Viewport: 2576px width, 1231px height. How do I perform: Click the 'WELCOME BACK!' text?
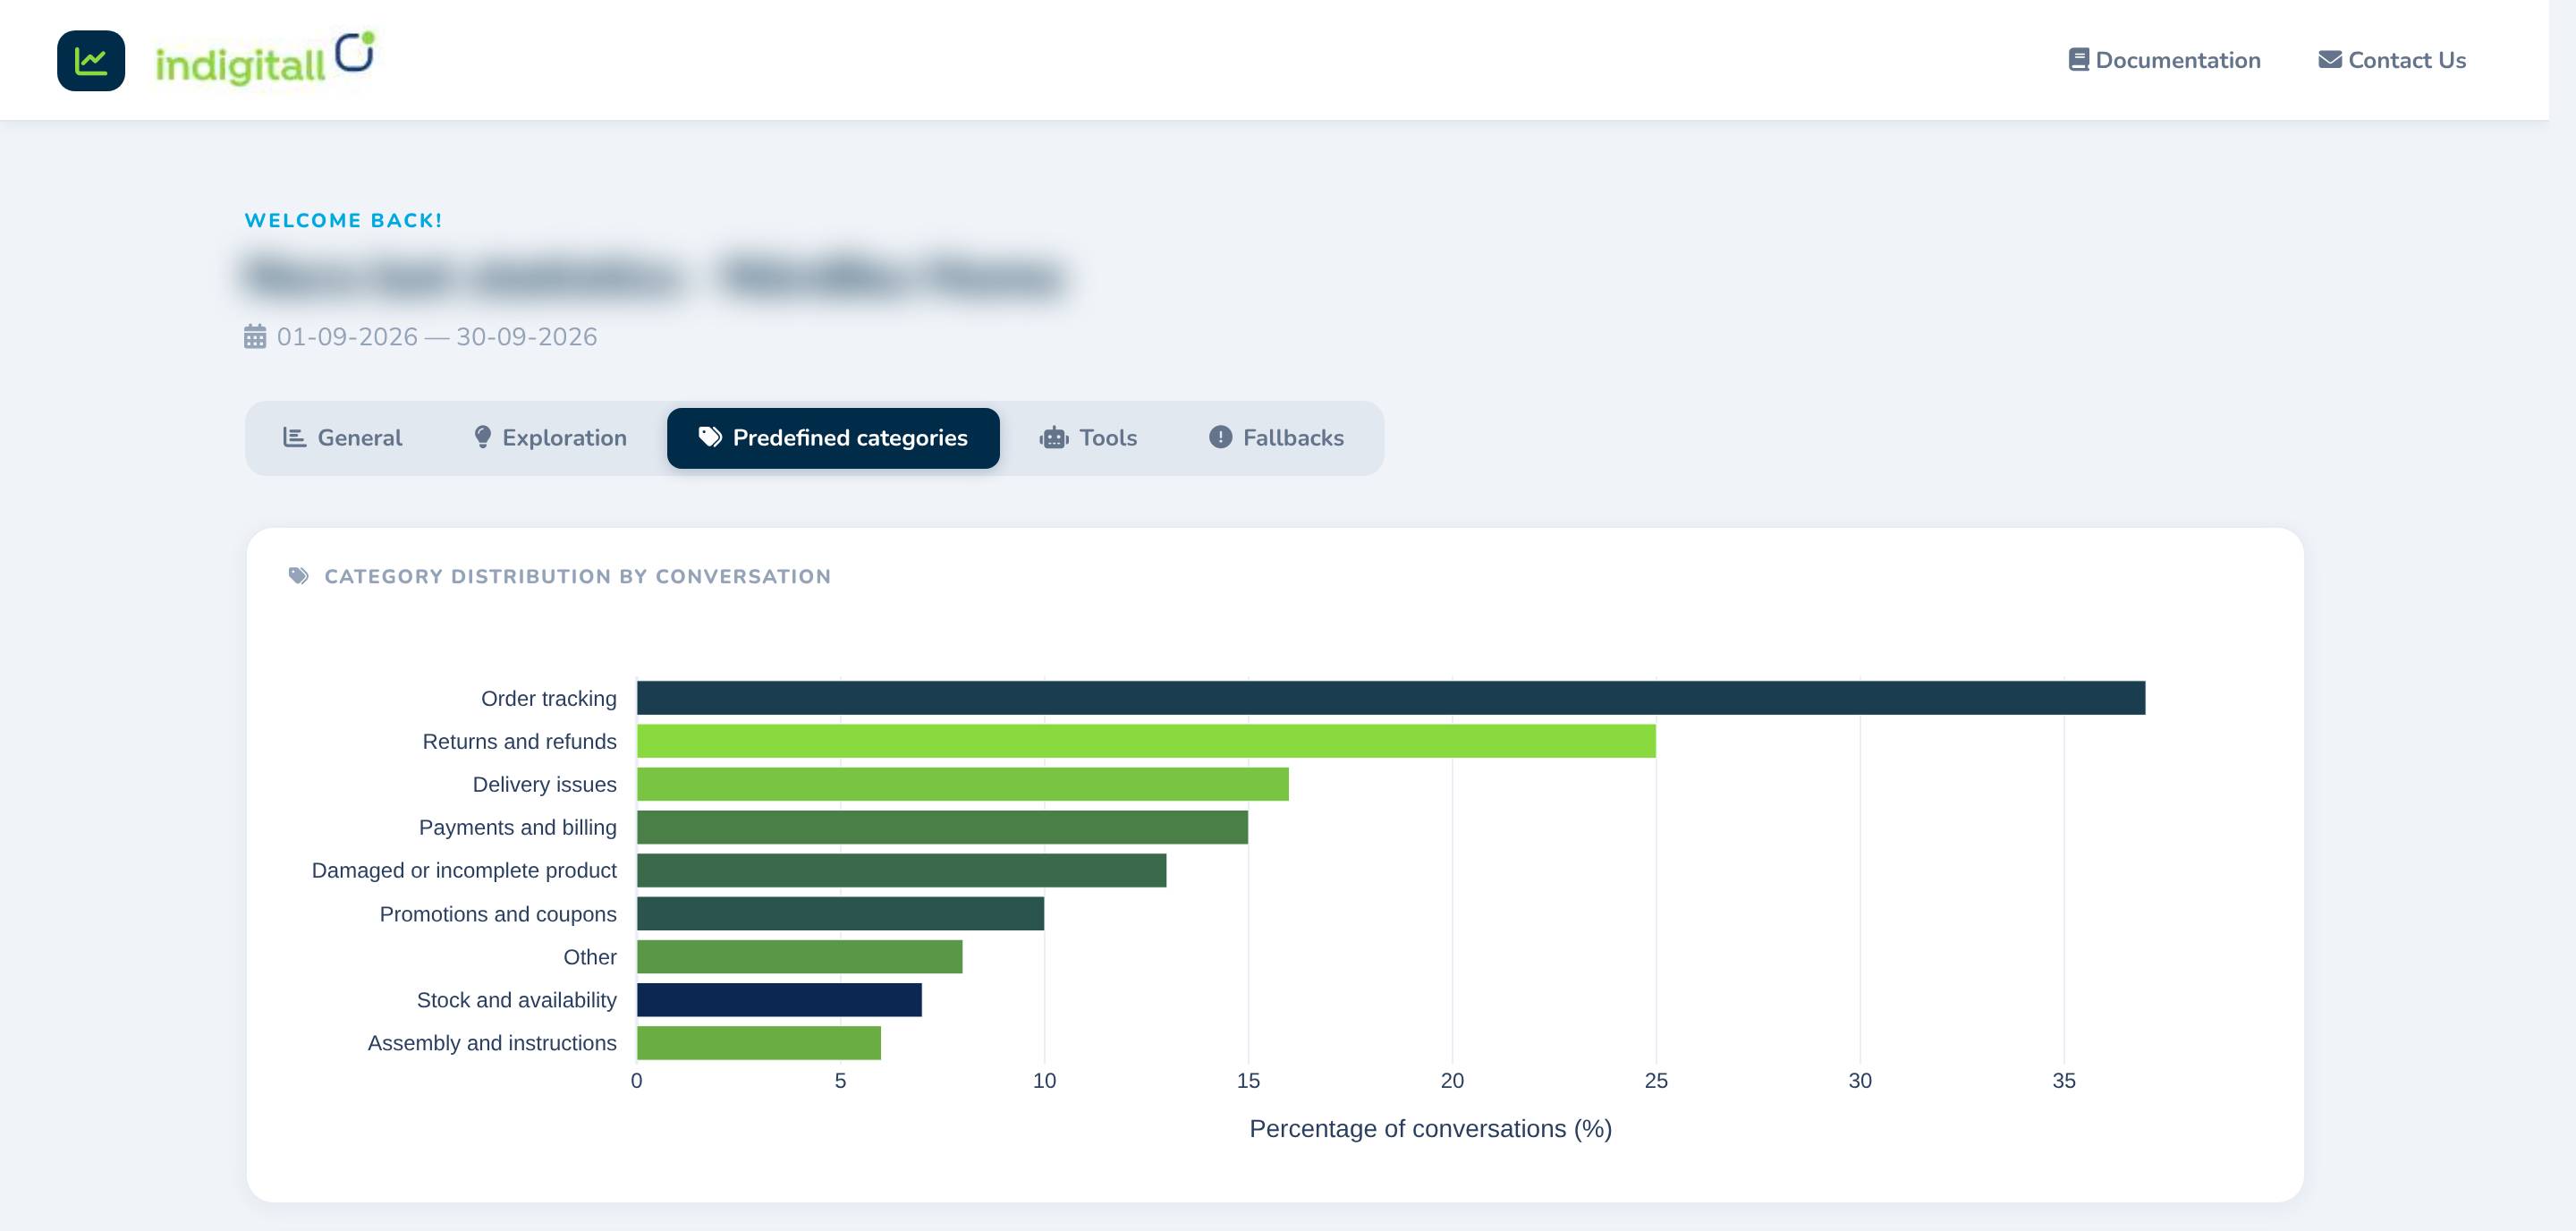click(x=343, y=221)
